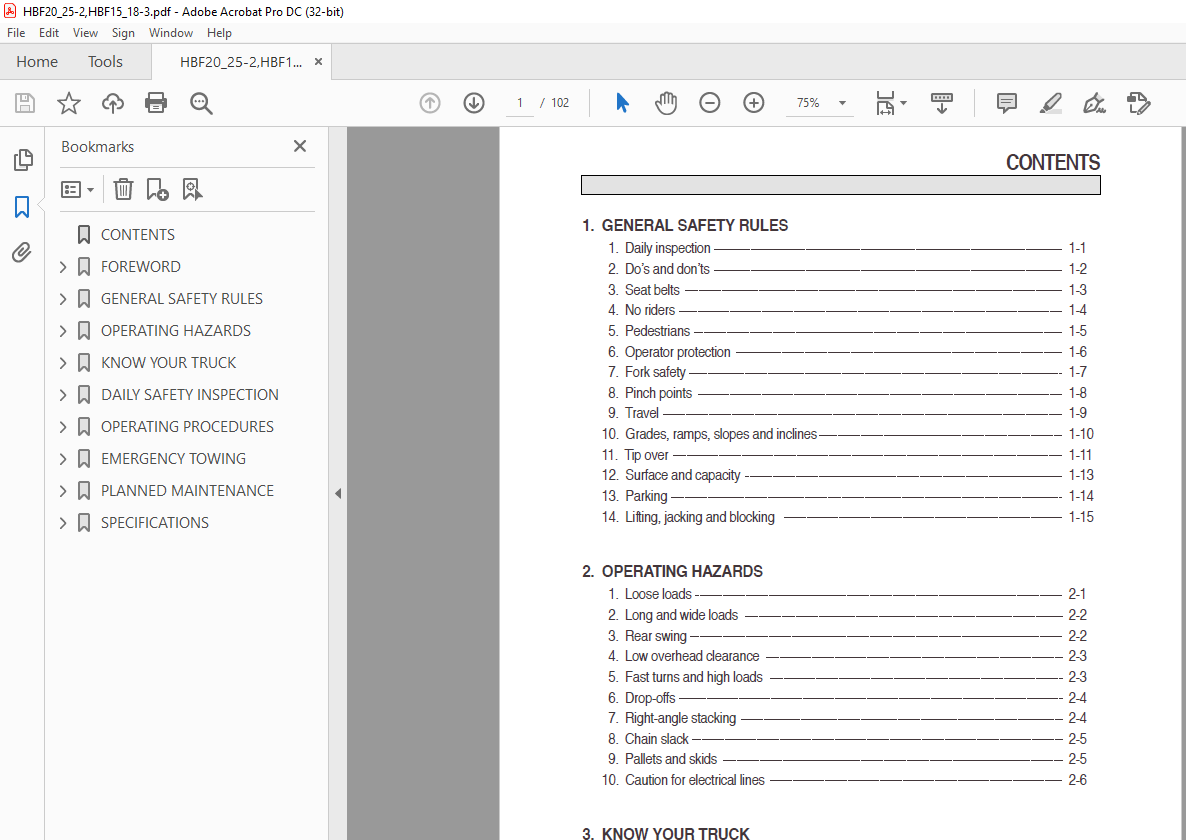Expand EMERGENCY TOWING bookmark
1186x840 pixels.
pyautogui.click(x=64, y=459)
